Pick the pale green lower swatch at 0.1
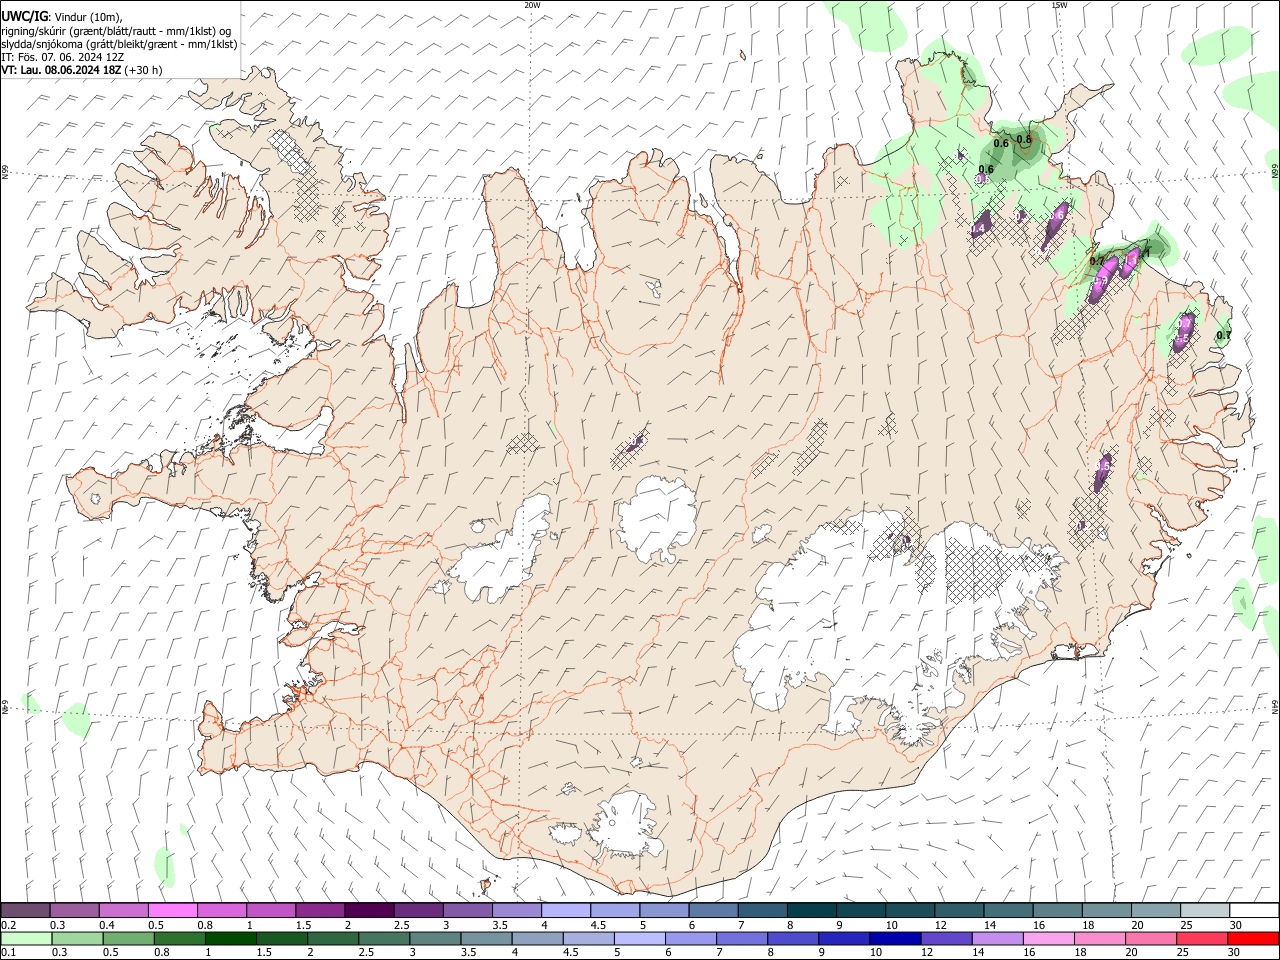 pyautogui.click(x=26, y=938)
